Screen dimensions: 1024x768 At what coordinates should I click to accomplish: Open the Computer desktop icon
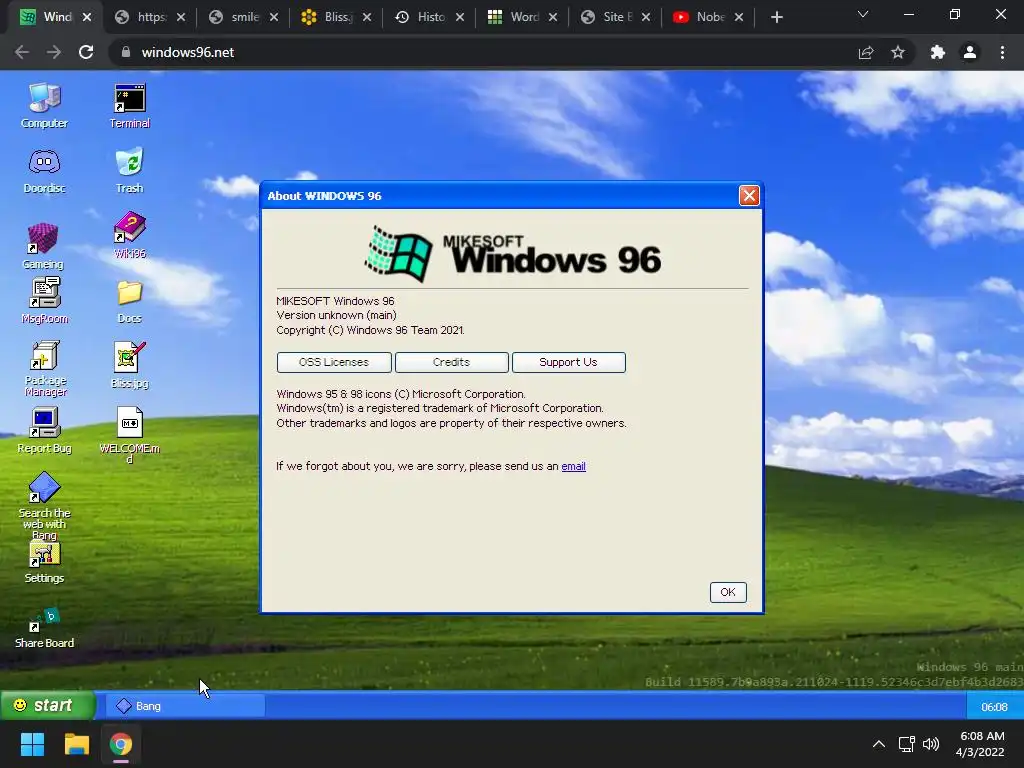[x=44, y=106]
